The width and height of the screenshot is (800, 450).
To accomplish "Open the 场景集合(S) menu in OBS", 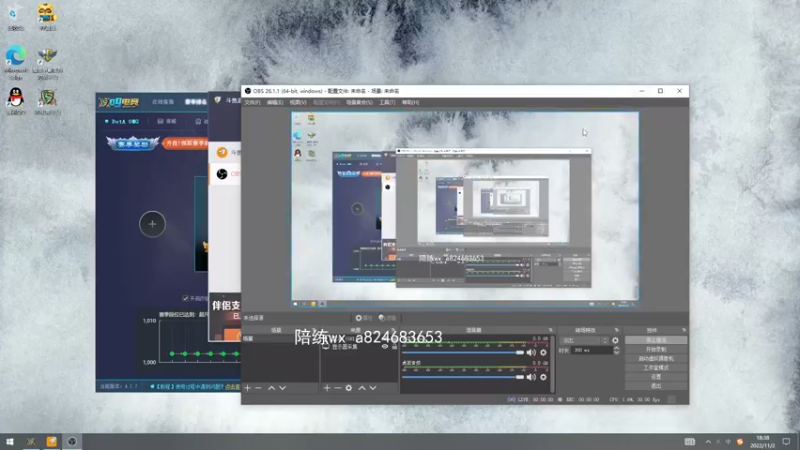I will click(359, 103).
